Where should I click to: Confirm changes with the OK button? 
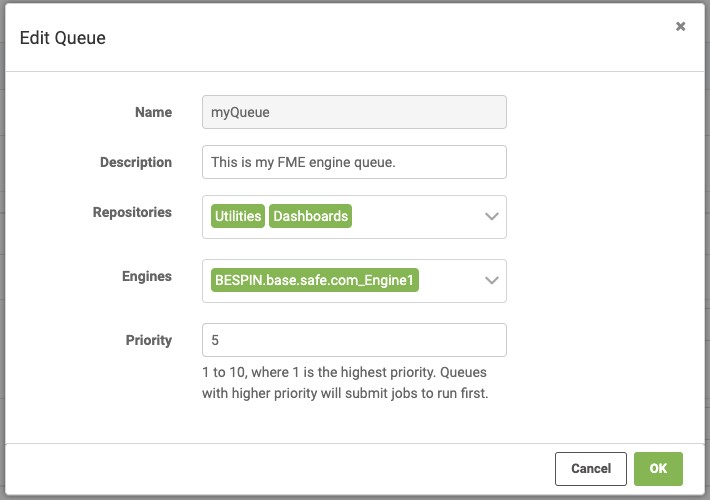pos(658,468)
